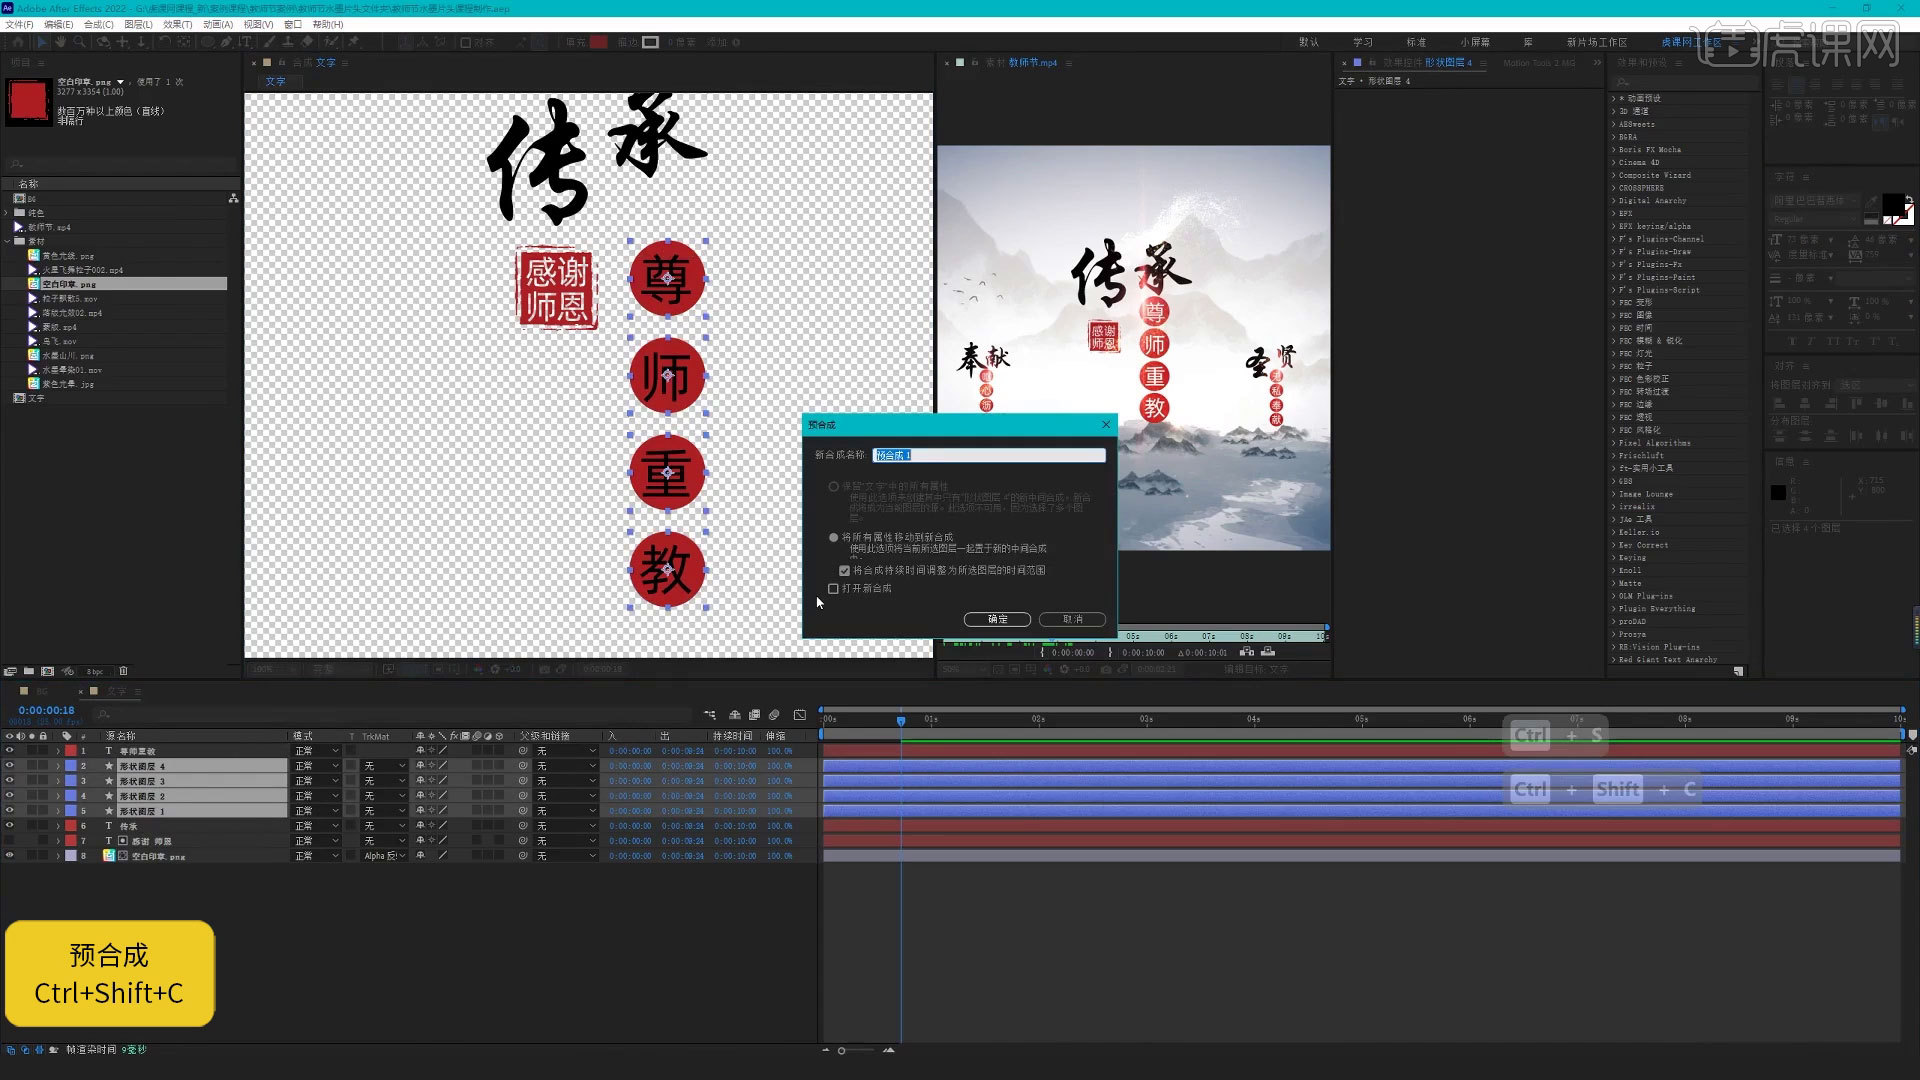
Task: Expand layer 1 尊师重教 properties
Action: coord(58,751)
